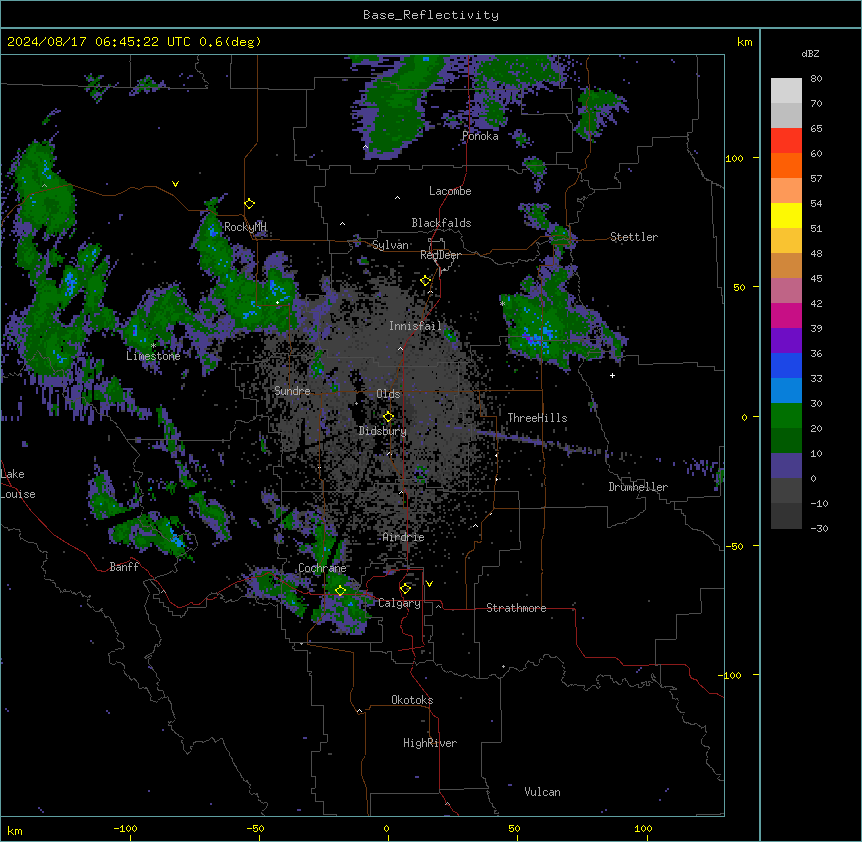Viewport: 862px width, 842px height.
Task: Click the HighRiver label
Action: pyautogui.click(x=430, y=743)
